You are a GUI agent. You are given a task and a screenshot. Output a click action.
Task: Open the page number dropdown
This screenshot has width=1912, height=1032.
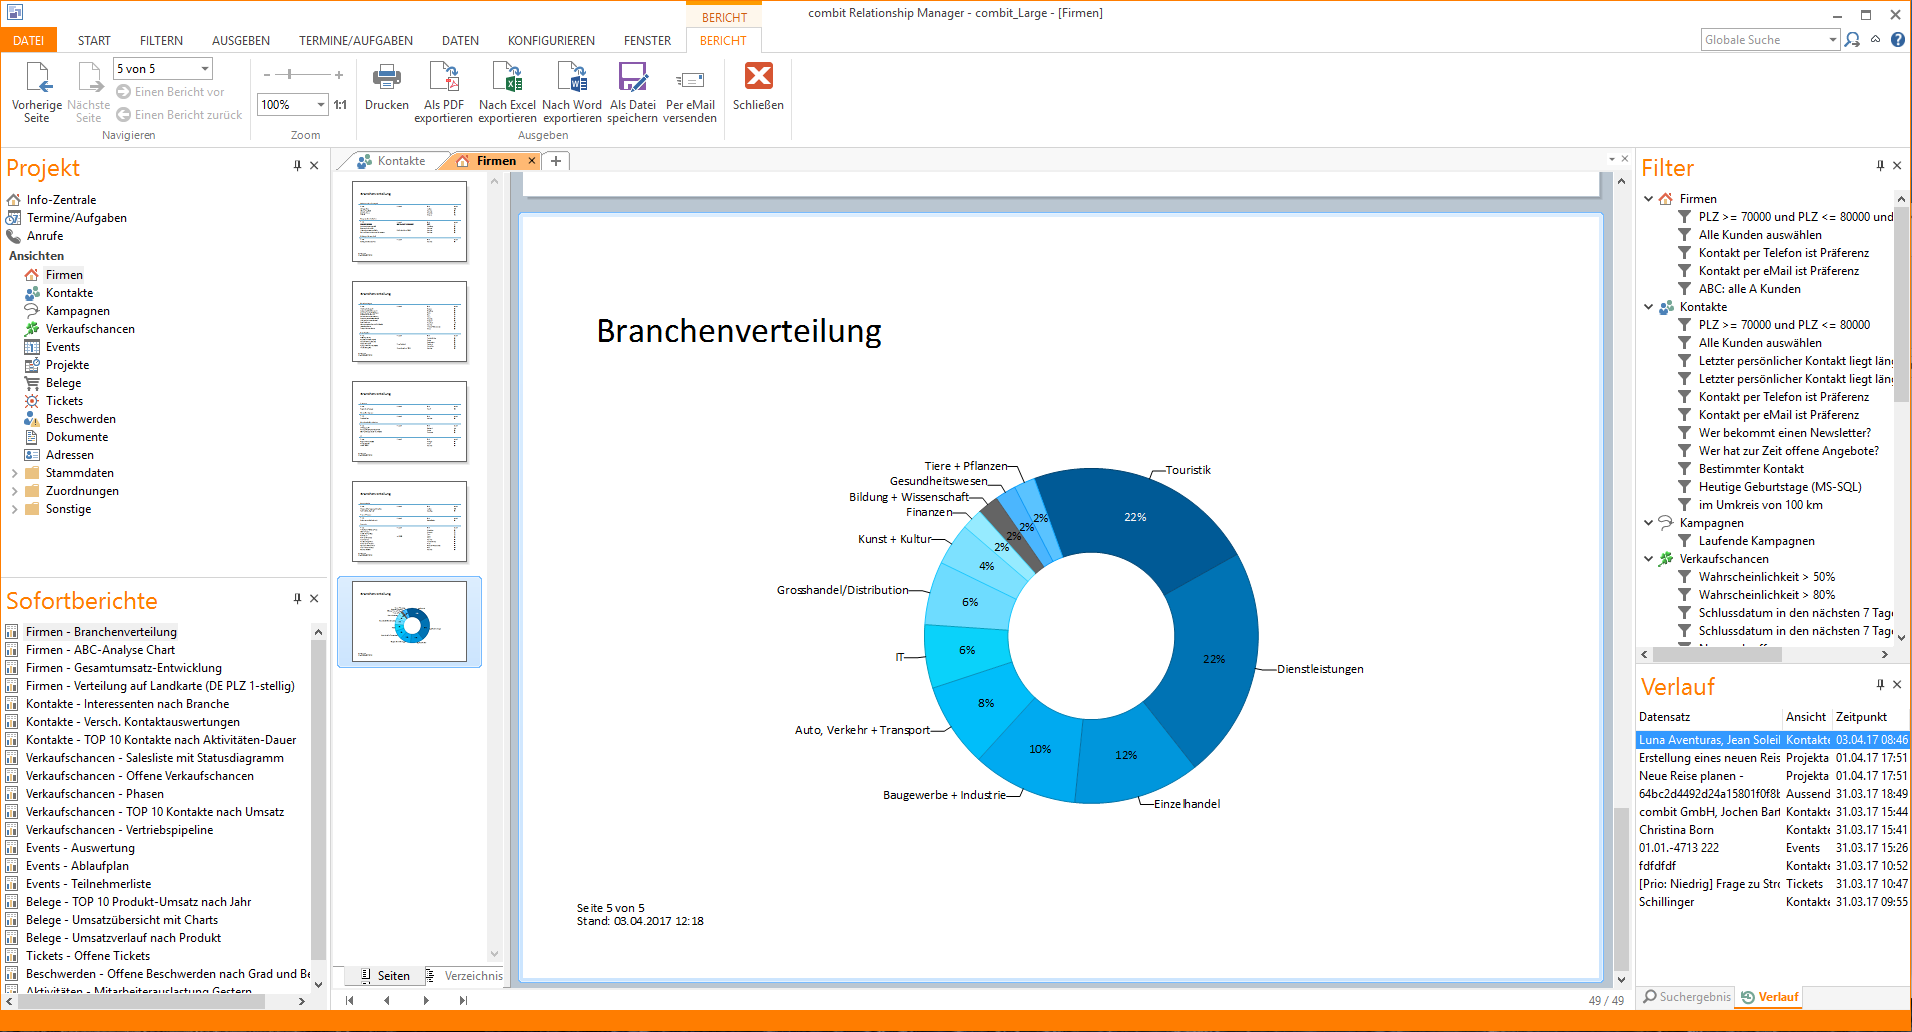coord(205,69)
